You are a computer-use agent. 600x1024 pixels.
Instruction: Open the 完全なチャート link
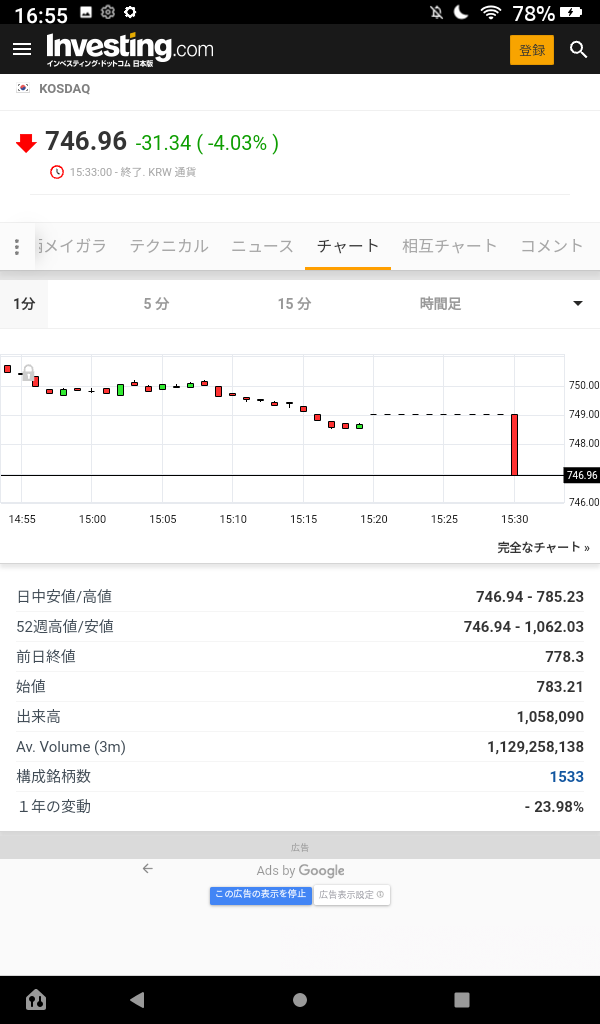(x=543, y=548)
